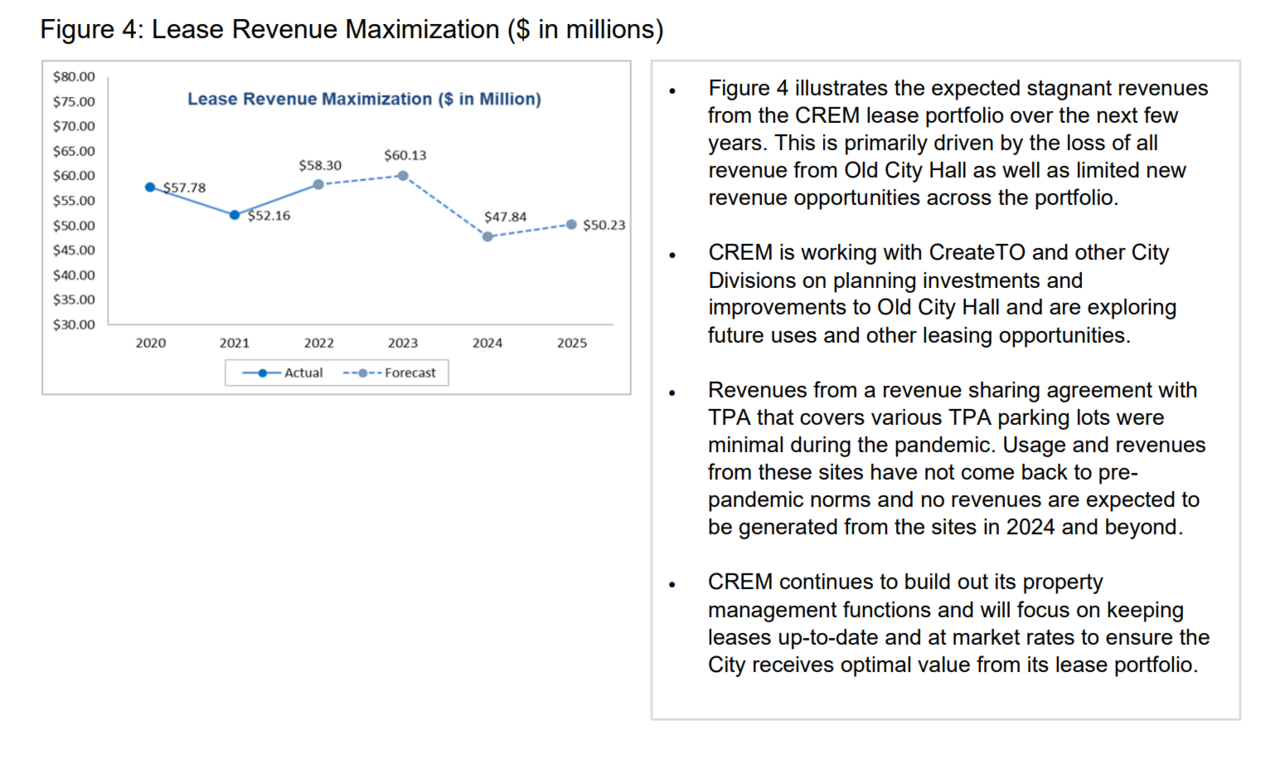This screenshot has height=760, width=1280.
Task: Click the $30.00 y-axis label
Action: click(x=74, y=325)
